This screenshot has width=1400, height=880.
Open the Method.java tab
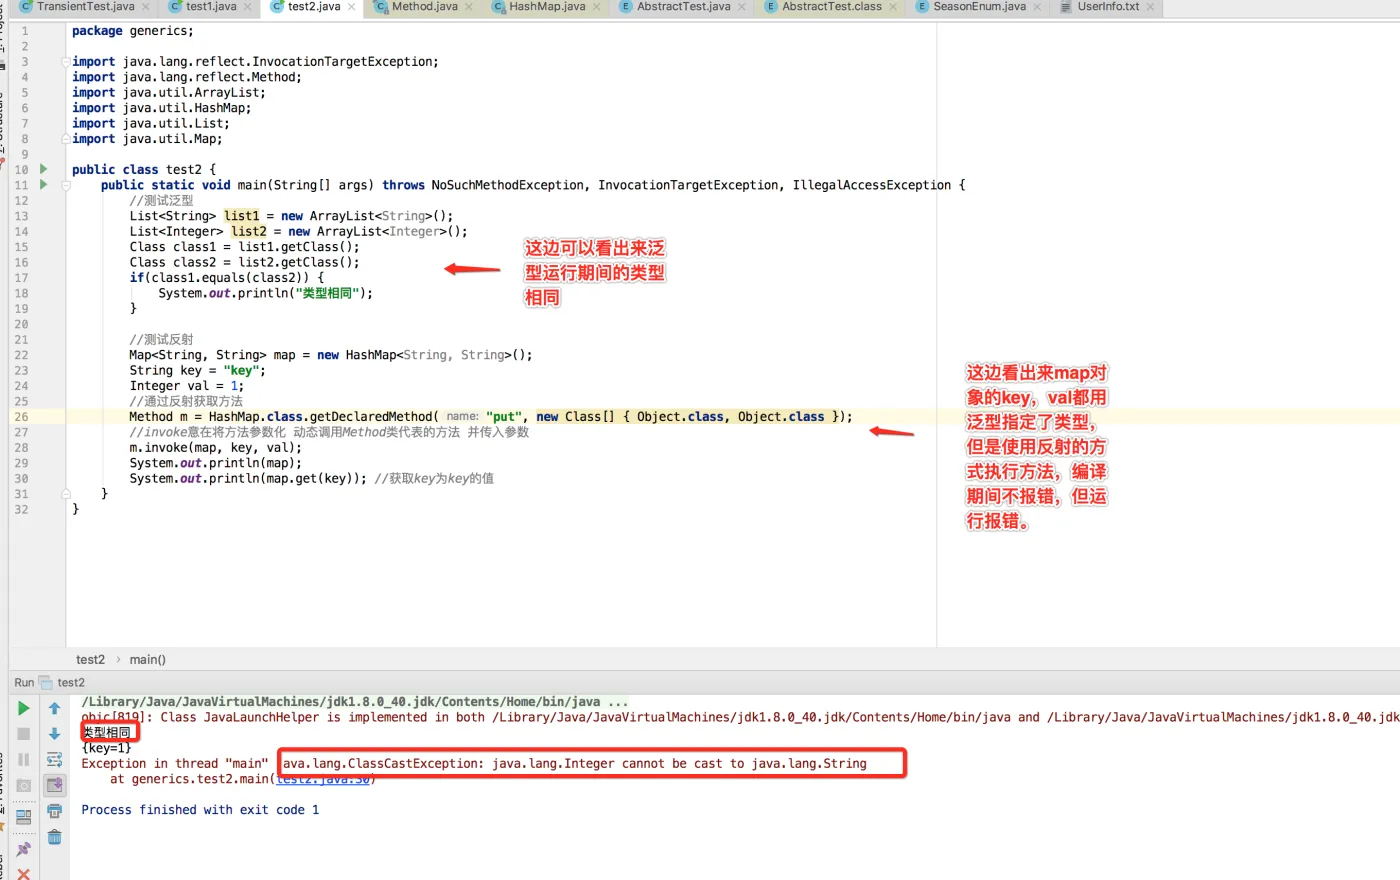click(424, 6)
